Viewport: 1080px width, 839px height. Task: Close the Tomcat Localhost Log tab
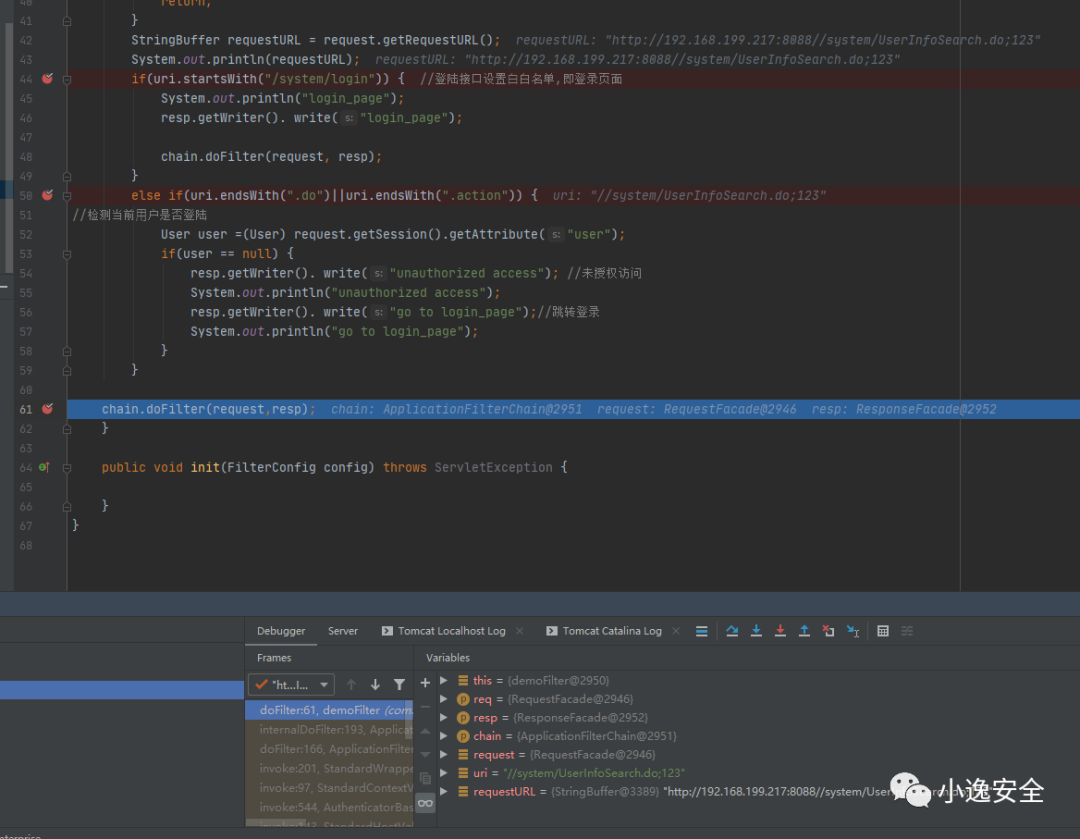(x=520, y=631)
